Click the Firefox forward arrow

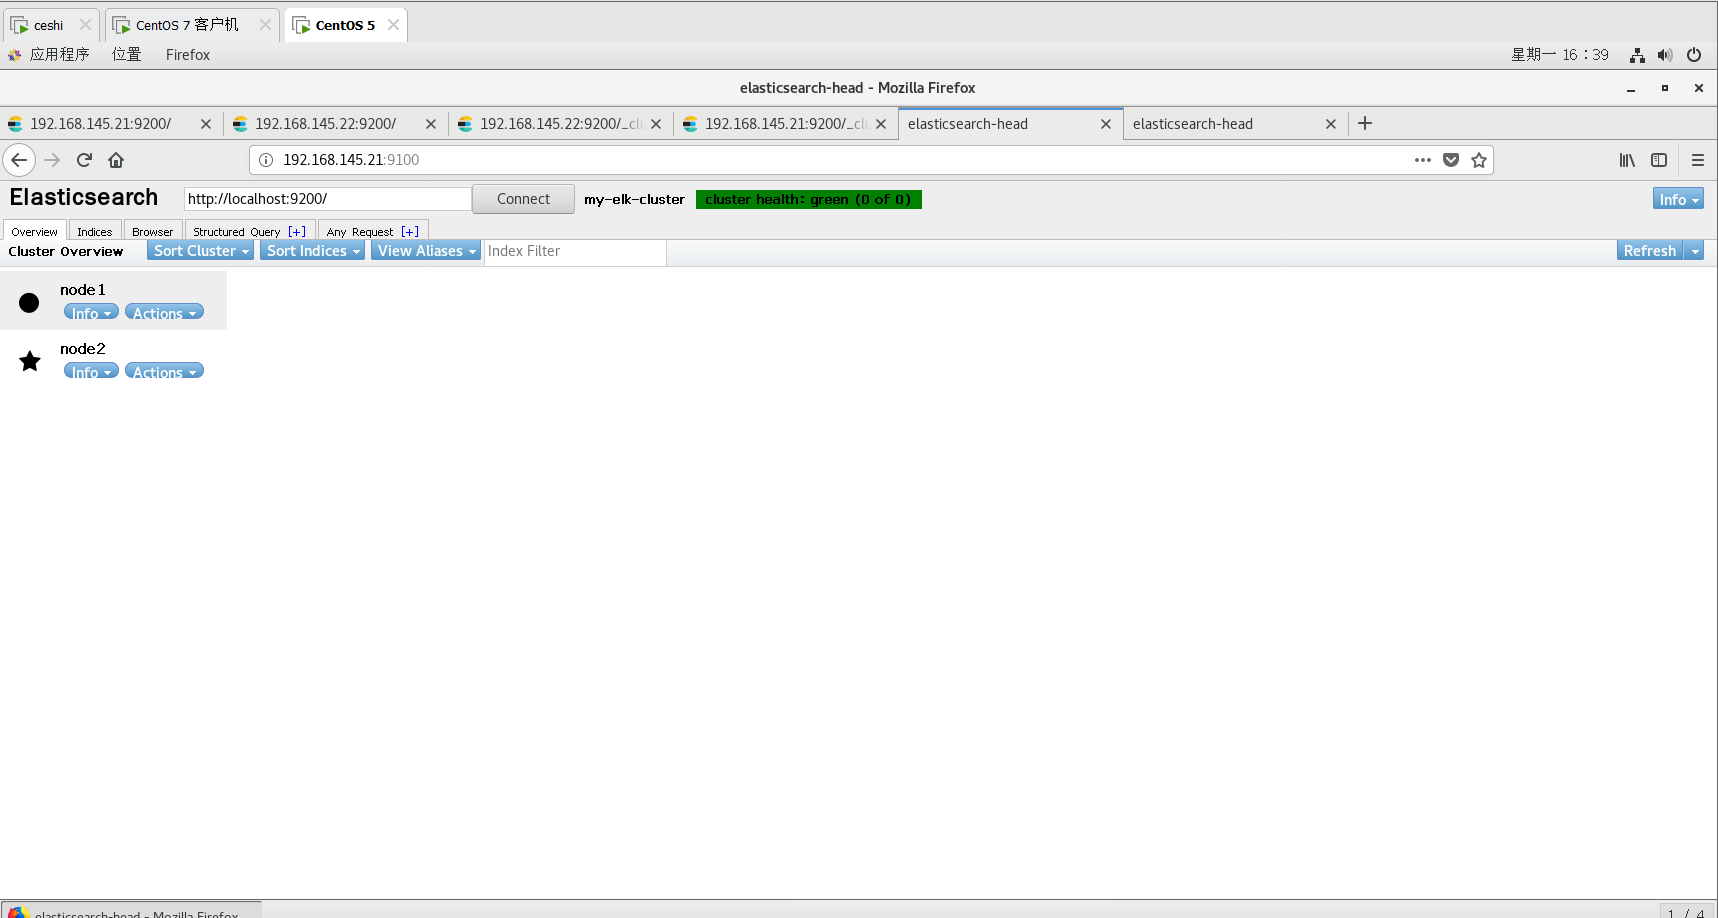pyautogui.click(x=52, y=160)
